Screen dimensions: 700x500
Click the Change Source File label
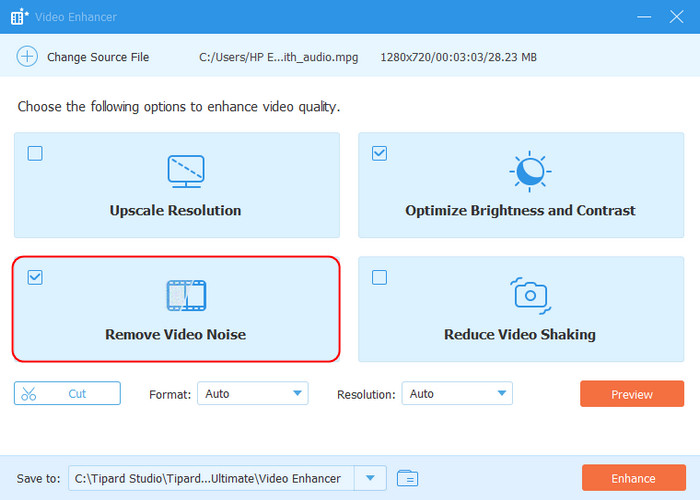pyautogui.click(x=98, y=57)
